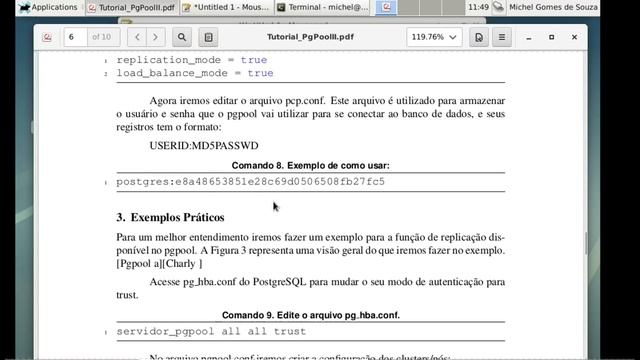Open the hamburger view menu
Viewport: 640px width, 360px height.
coord(502,37)
